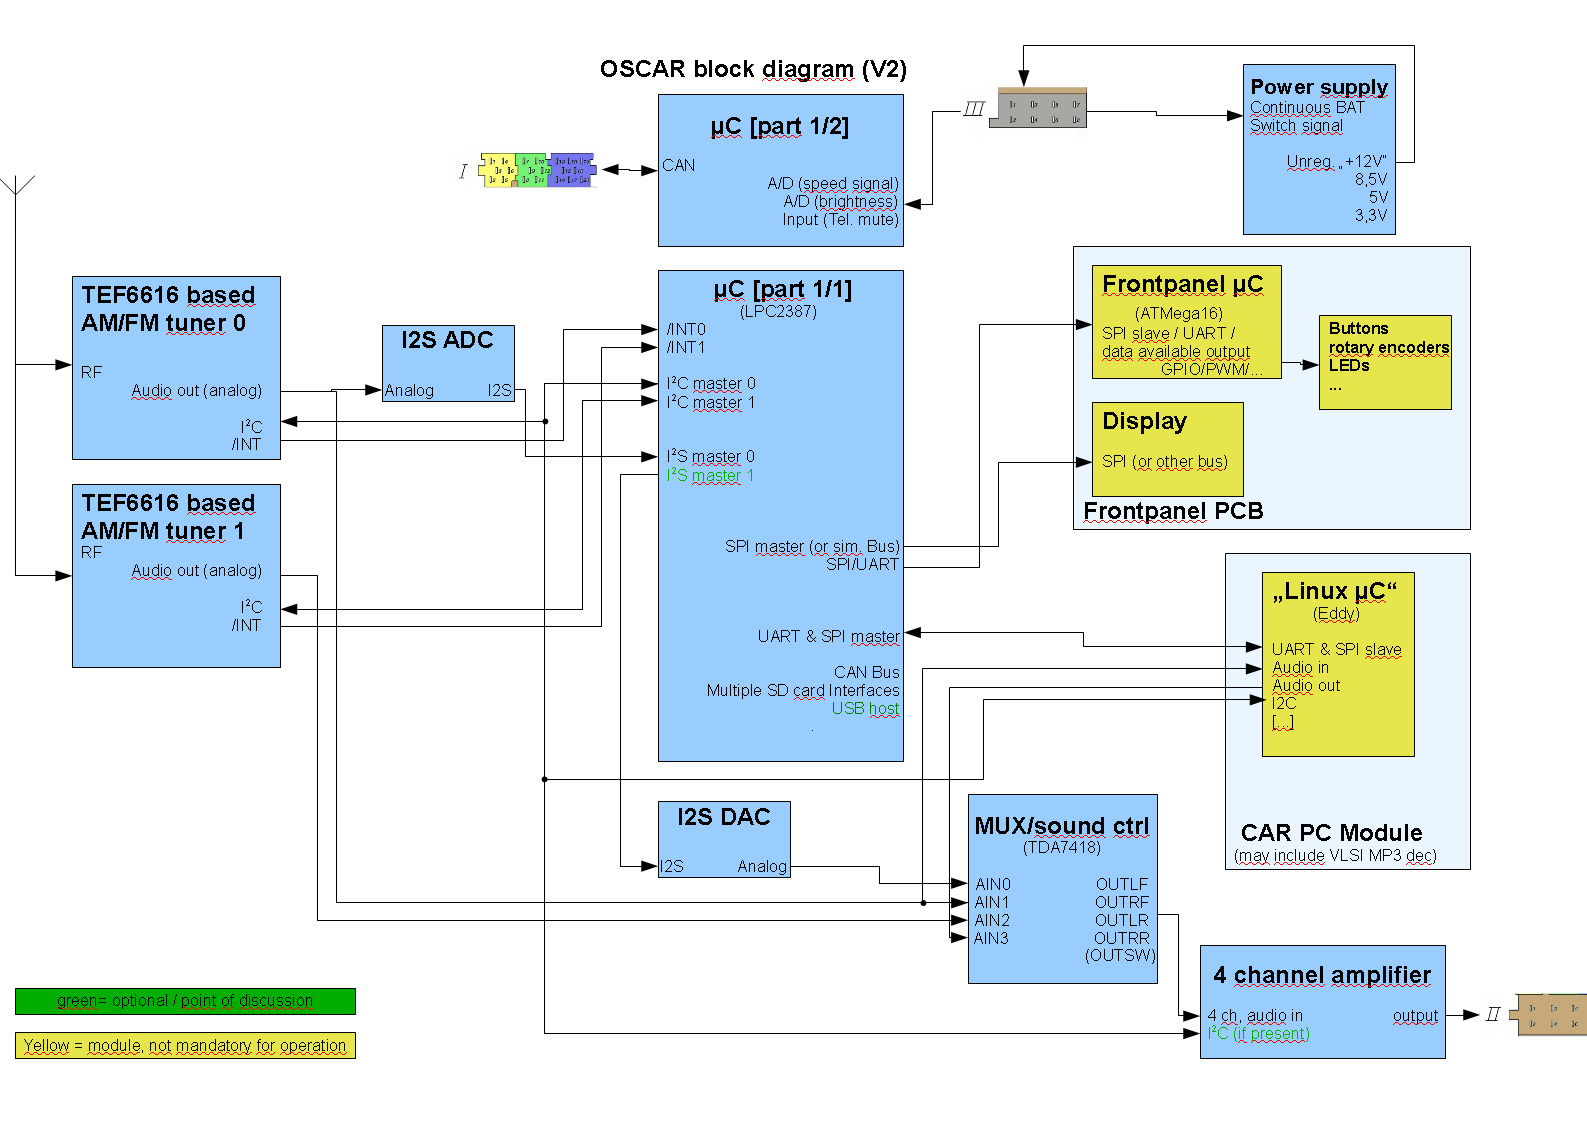Click the AIN3 input label
1587x1123 pixels.
pos(992,938)
